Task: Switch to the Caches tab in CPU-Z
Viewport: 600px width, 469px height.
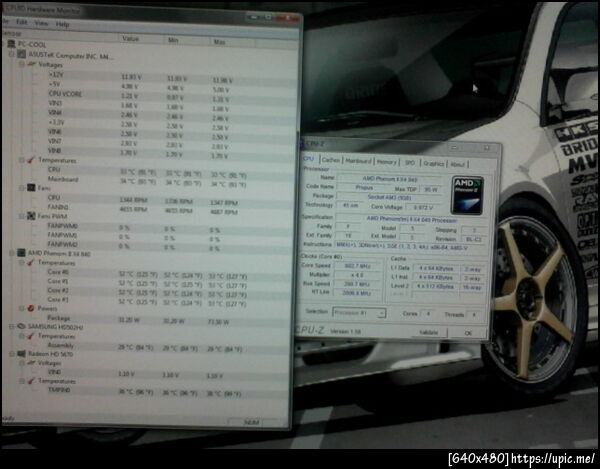Action: click(331, 160)
